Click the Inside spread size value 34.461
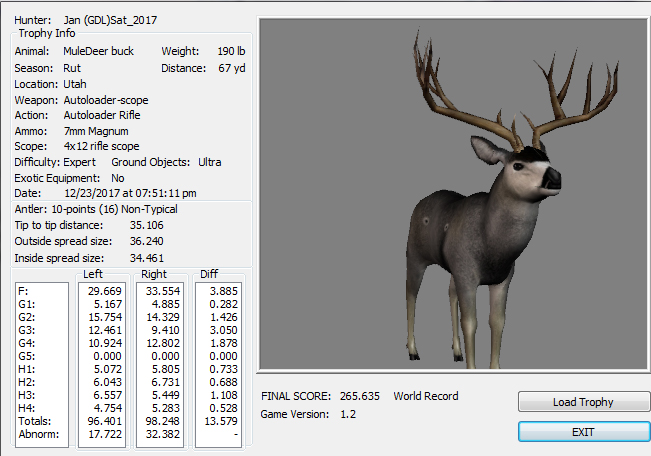Image resolution: width=651 pixels, height=456 pixels. [147, 257]
